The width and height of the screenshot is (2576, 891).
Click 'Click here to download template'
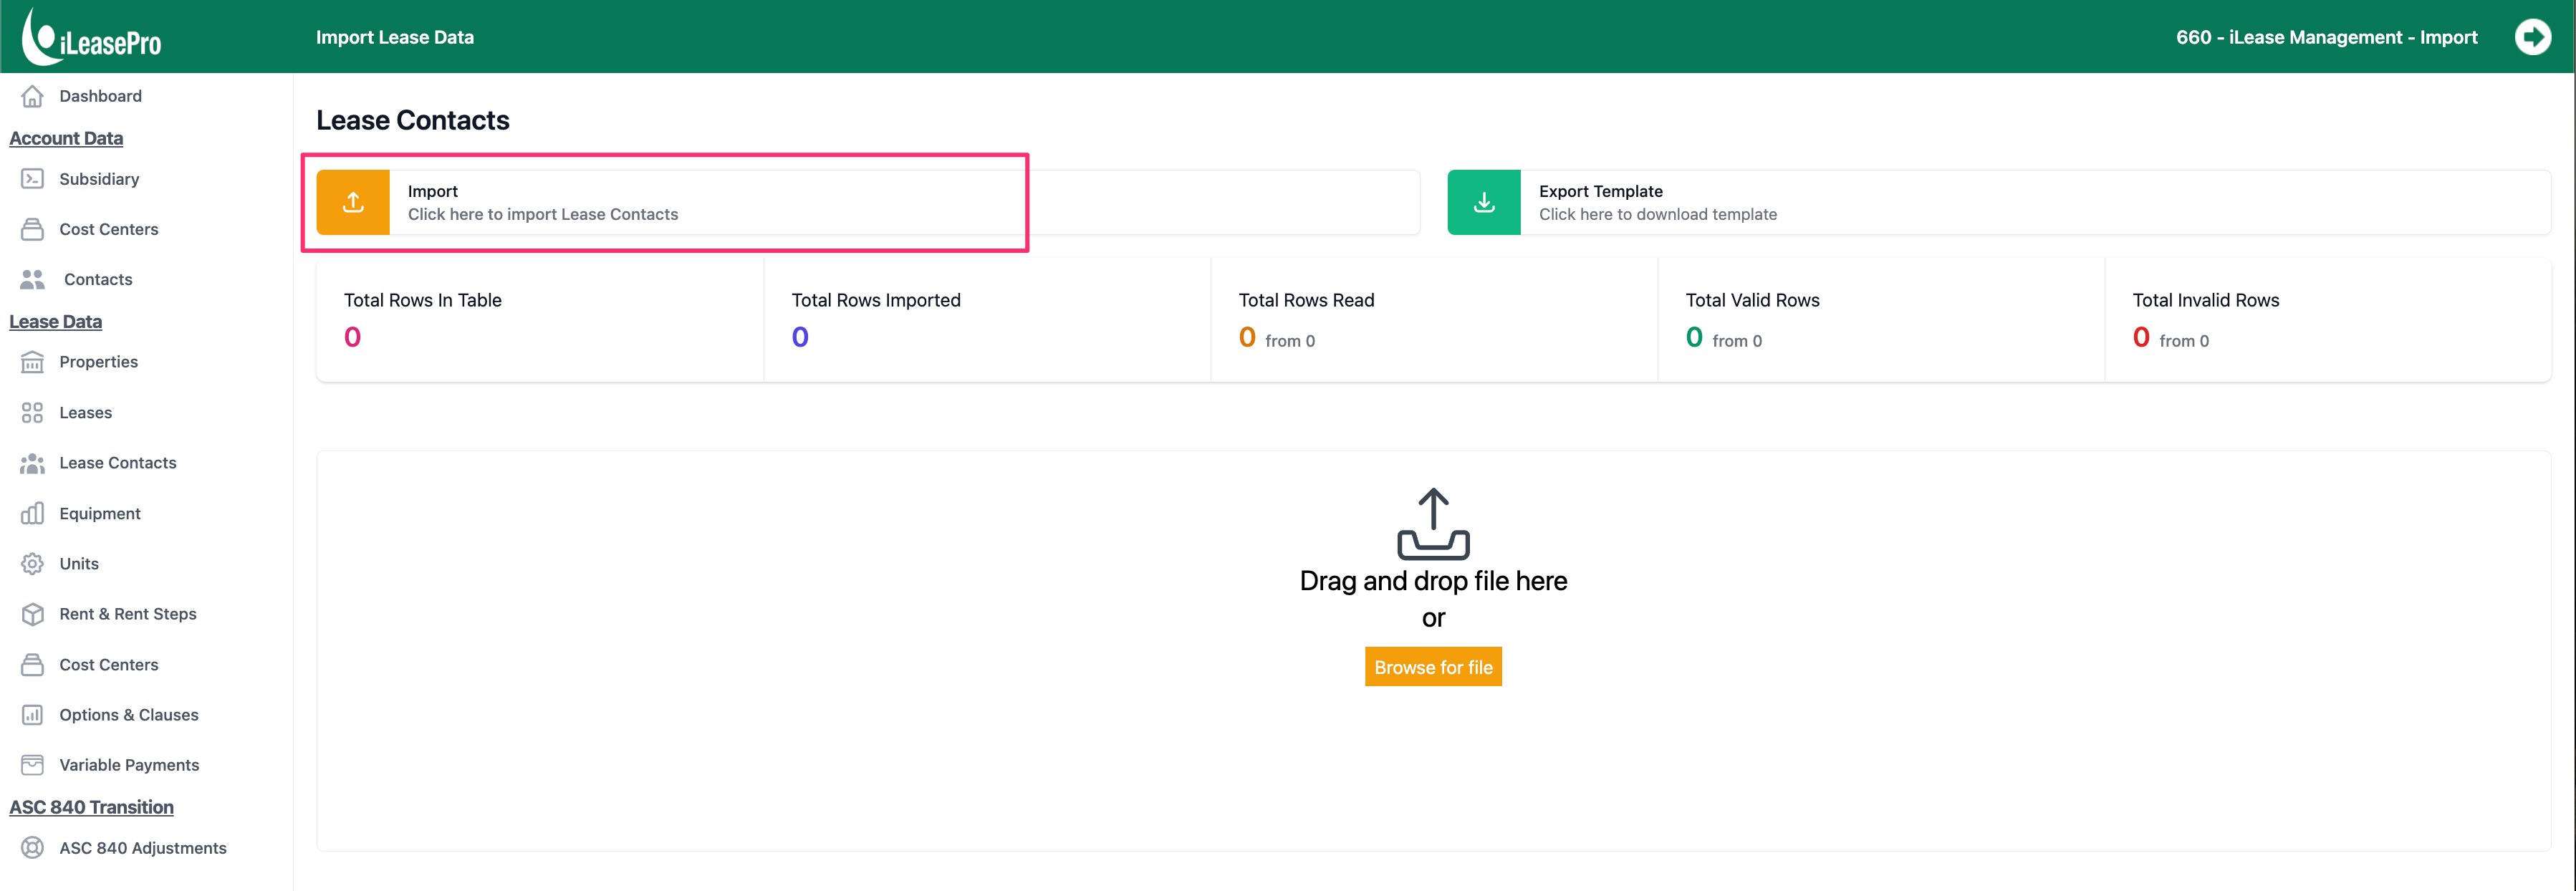(x=1657, y=214)
